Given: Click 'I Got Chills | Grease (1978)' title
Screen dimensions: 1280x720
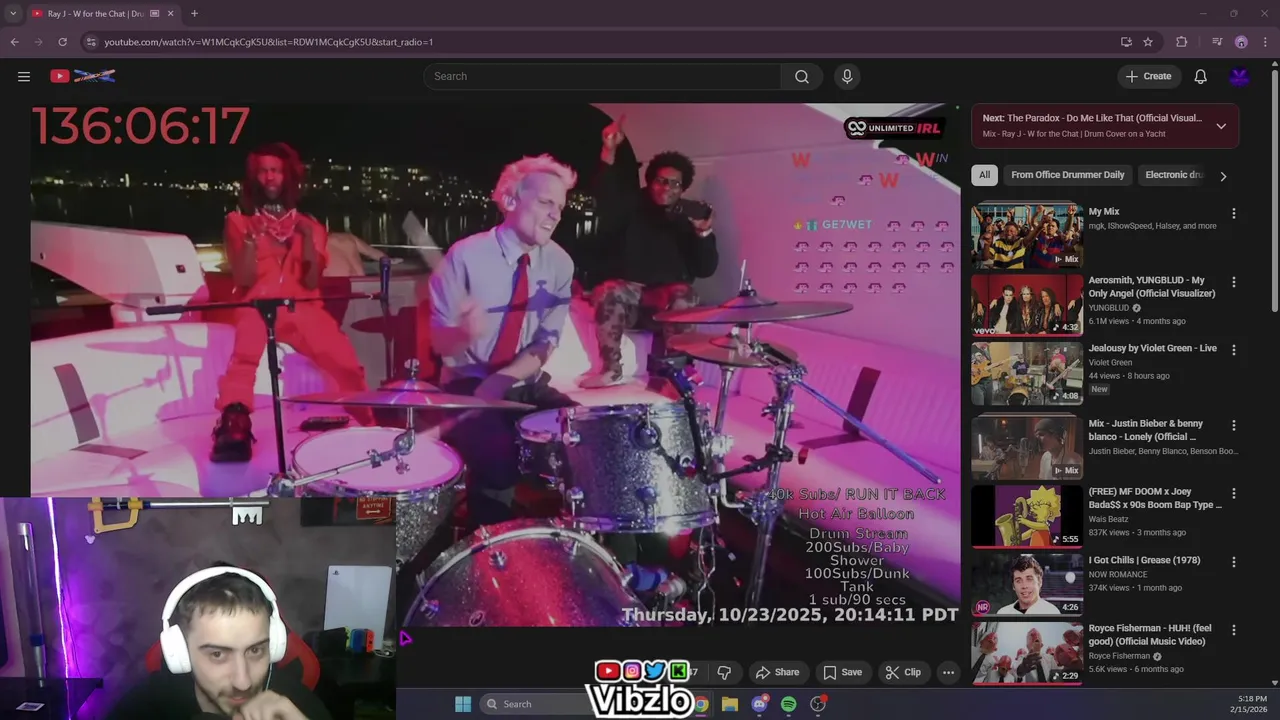Looking at the screenshot, I should pyautogui.click(x=1144, y=560).
